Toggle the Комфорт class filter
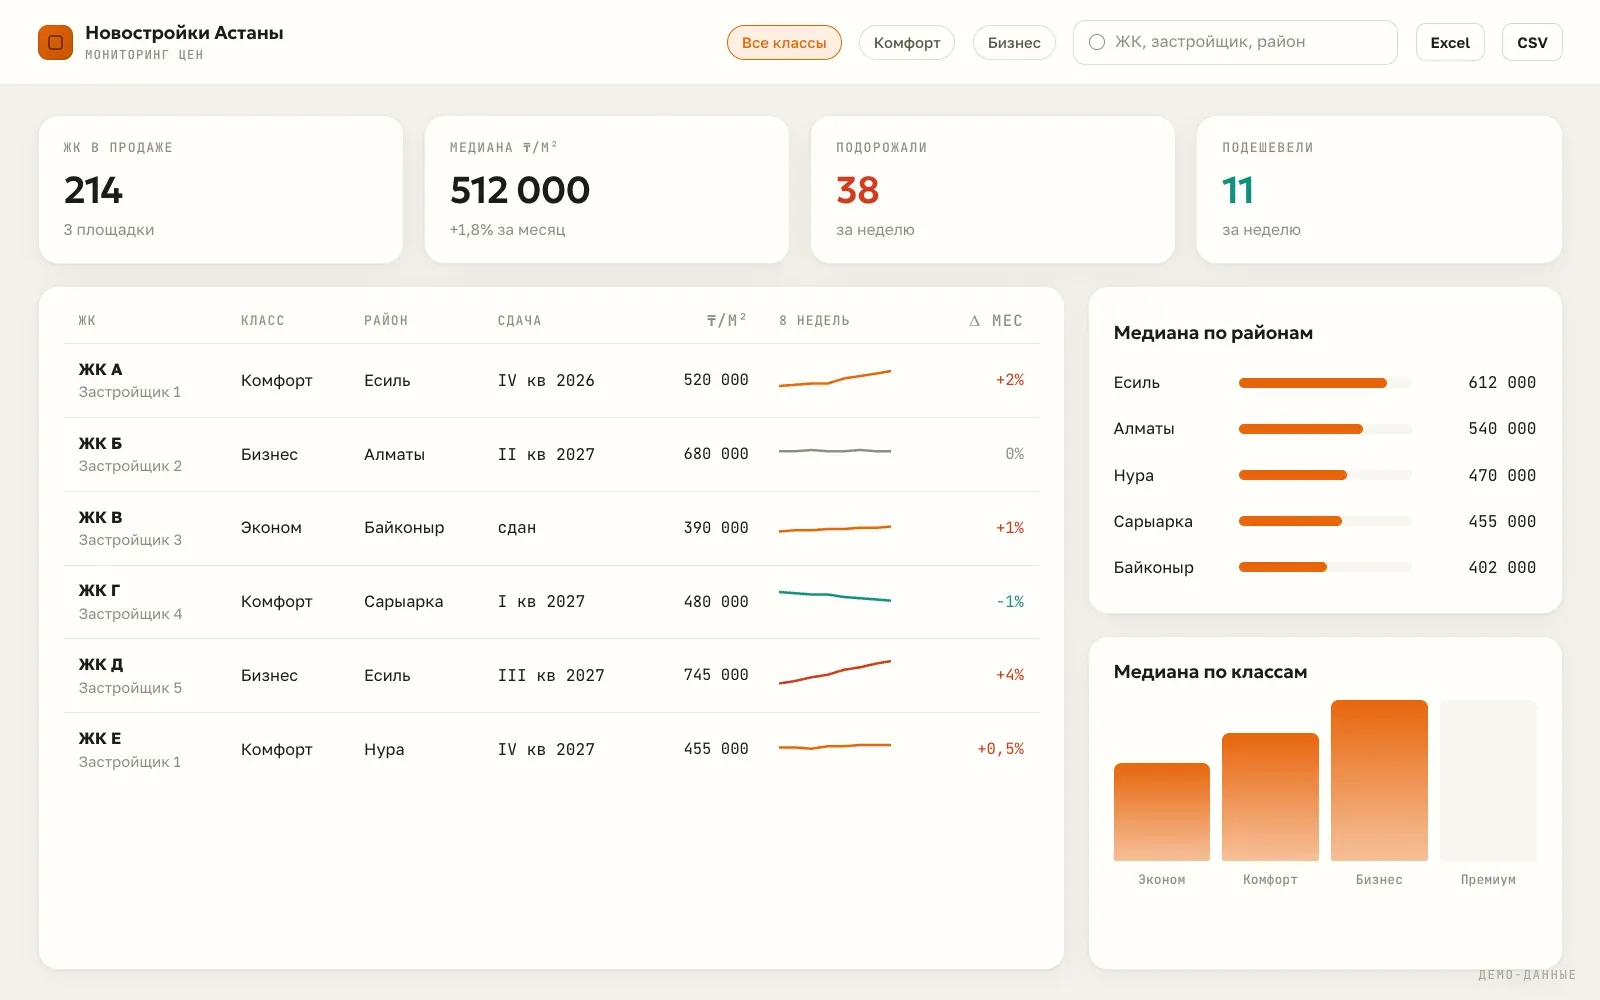The height and width of the screenshot is (1000, 1600). click(x=907, y=43)
